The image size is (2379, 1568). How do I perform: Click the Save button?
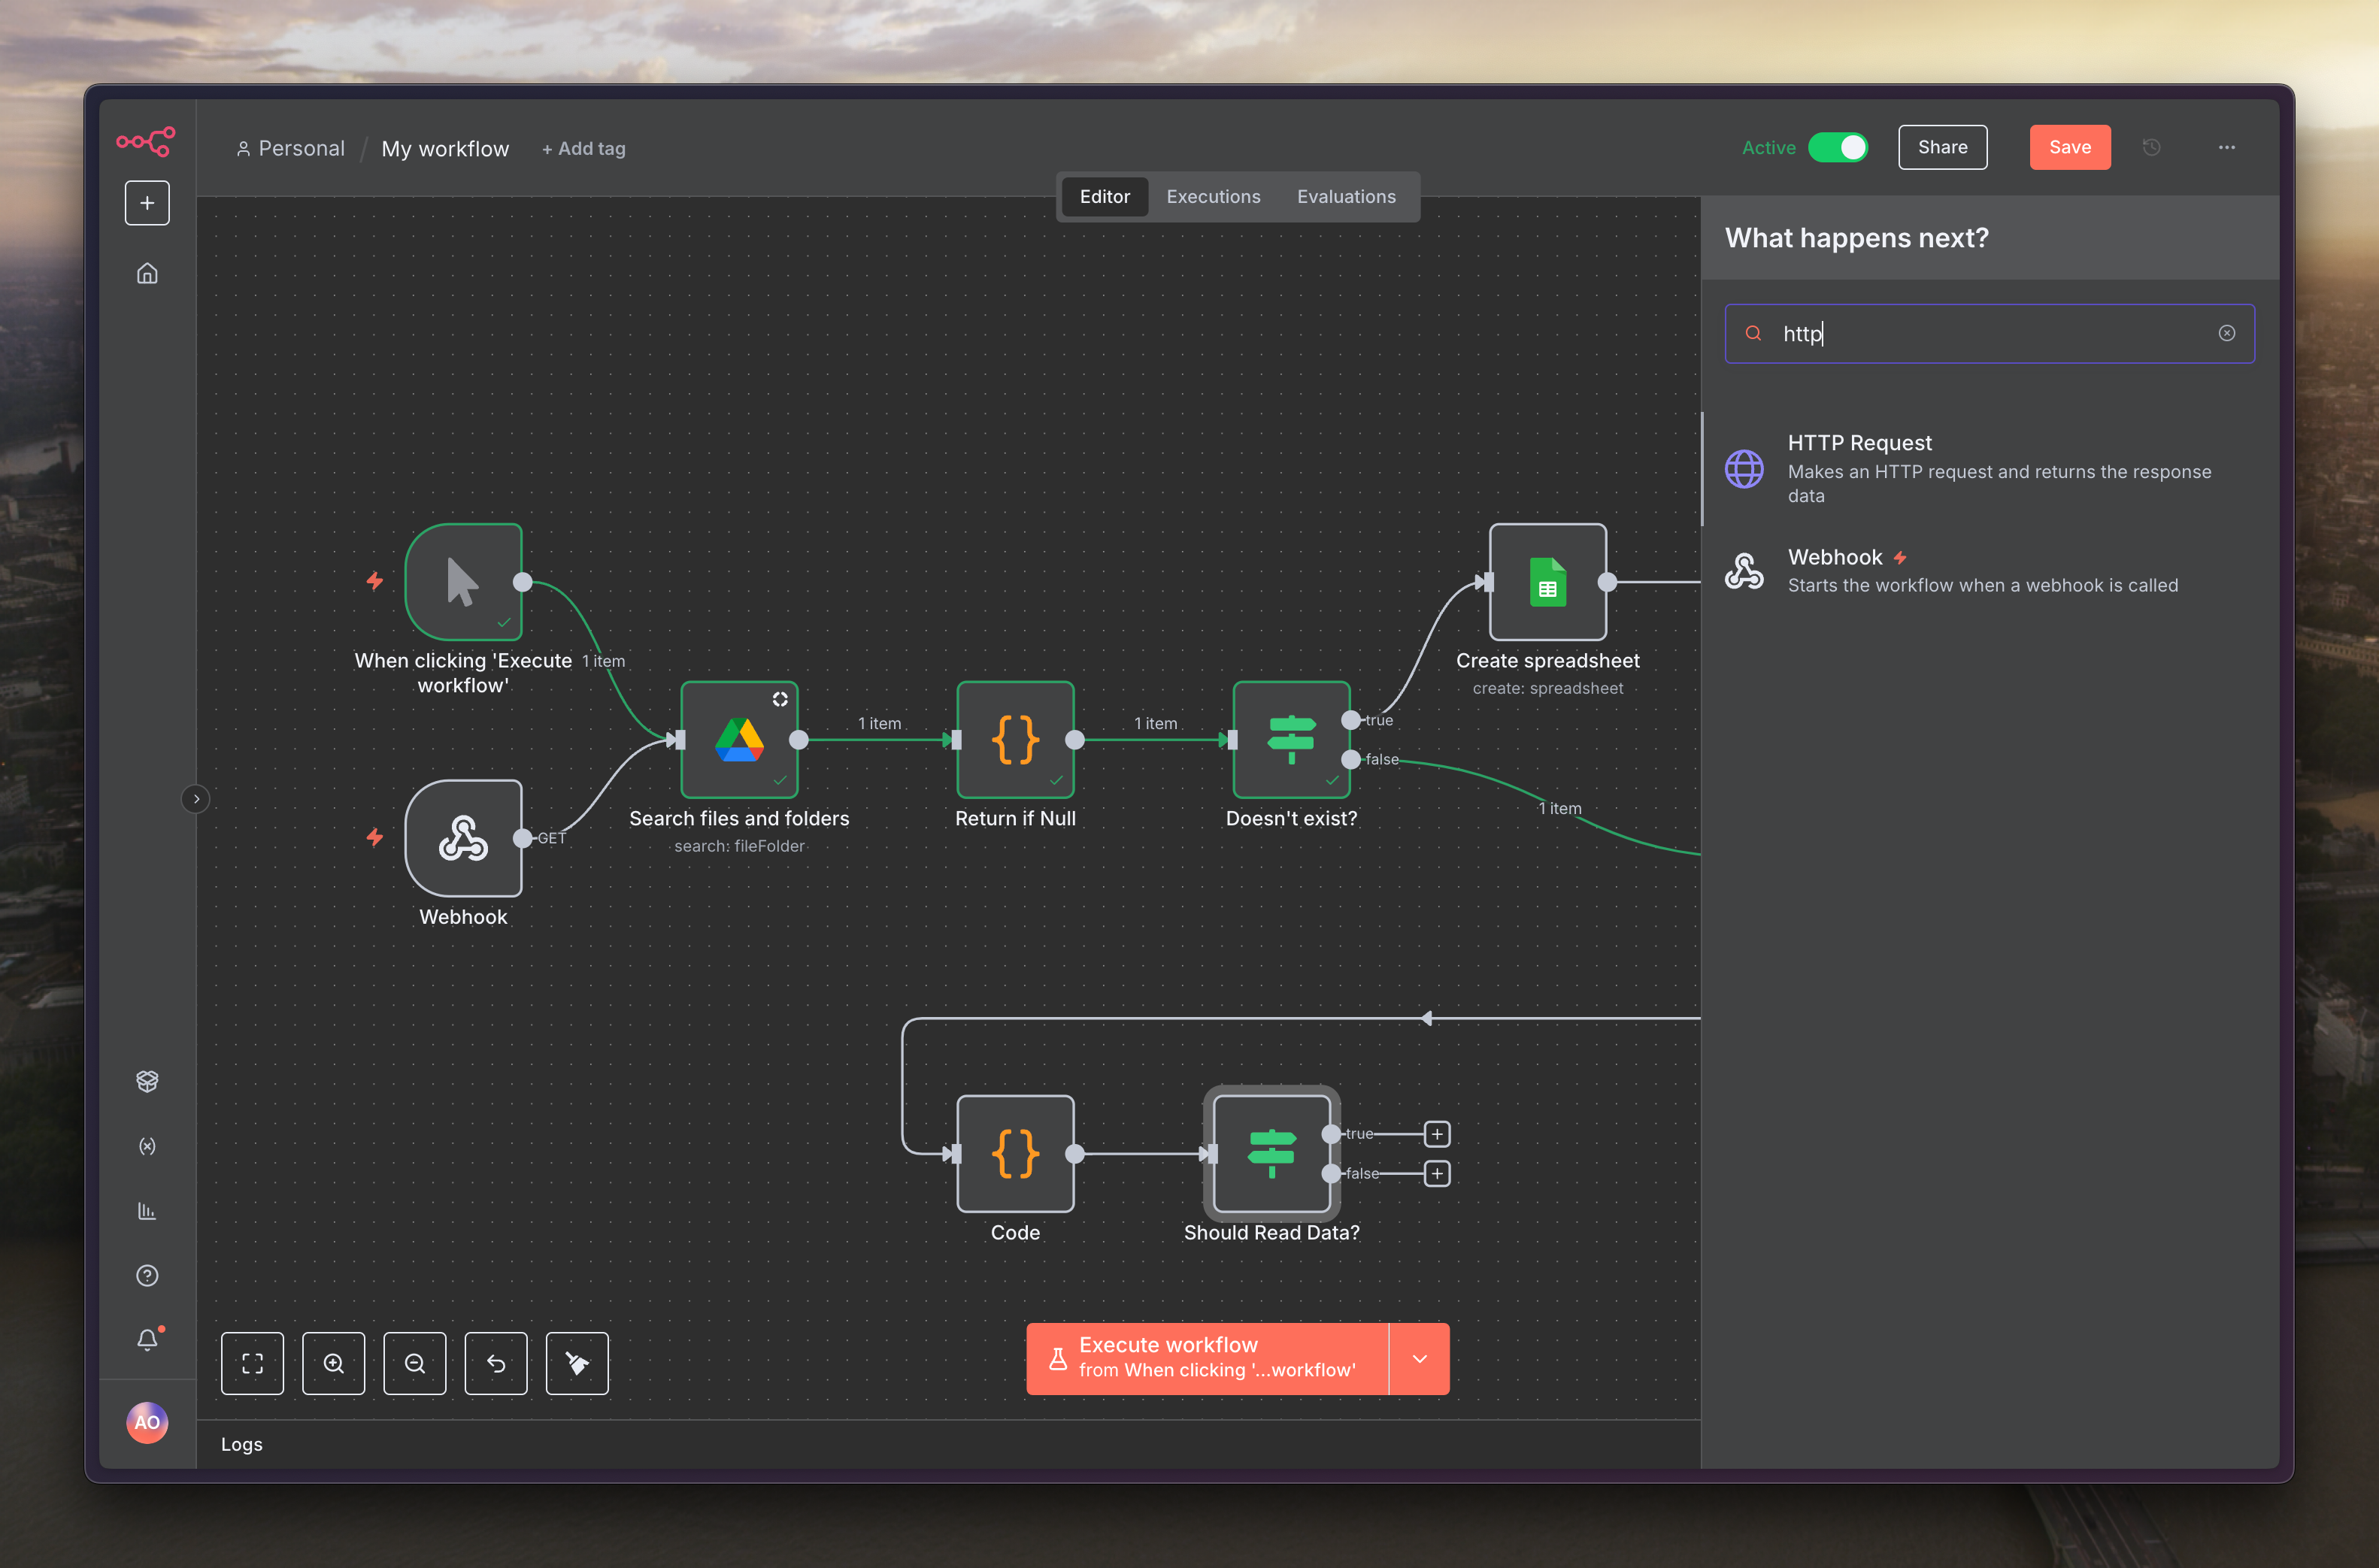click(x=2069, y=148)
